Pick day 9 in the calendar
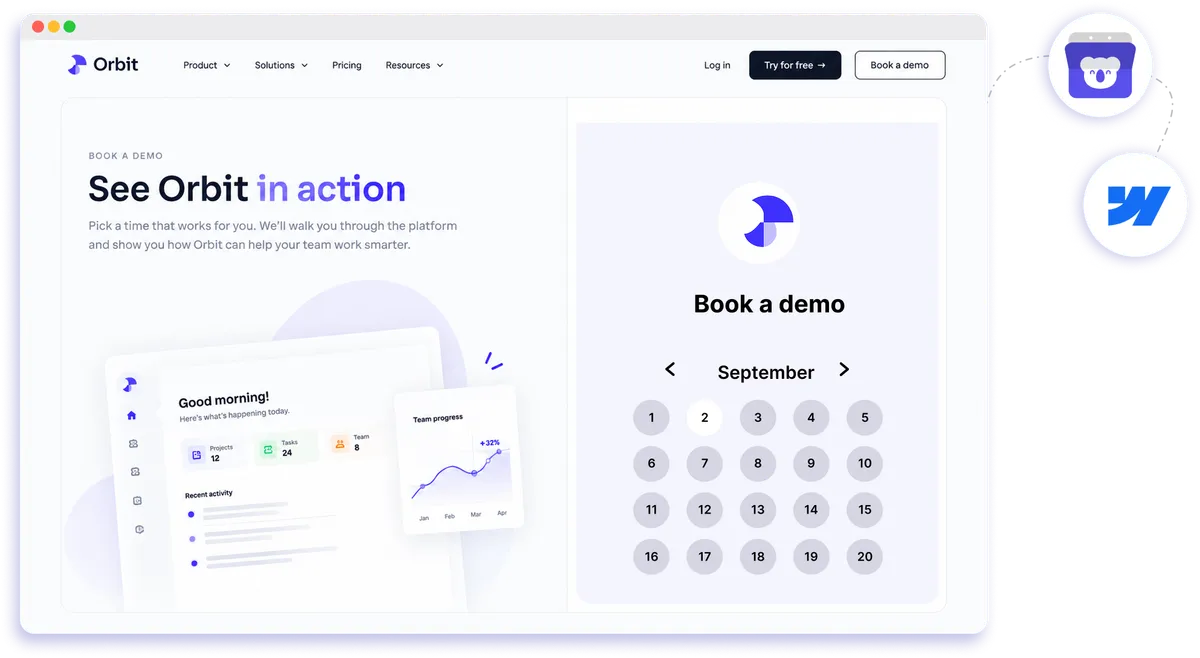Screen dimensions: 1200x658 pos(811,463)
